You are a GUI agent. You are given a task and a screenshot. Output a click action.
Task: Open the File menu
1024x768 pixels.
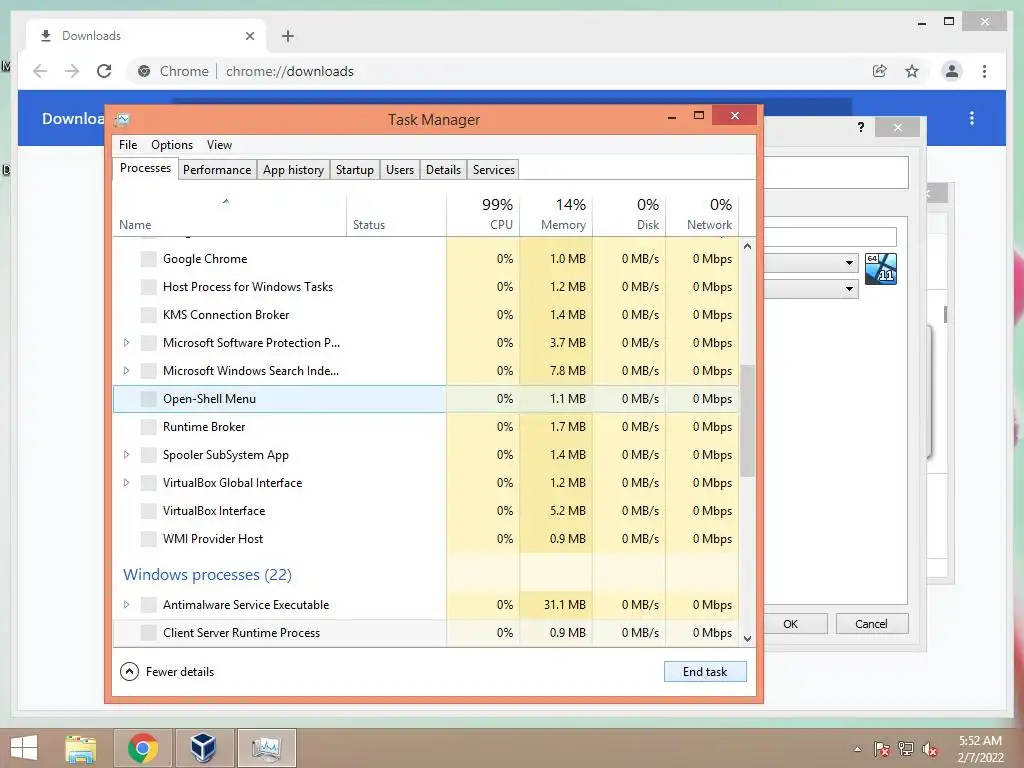pos(128,145)
